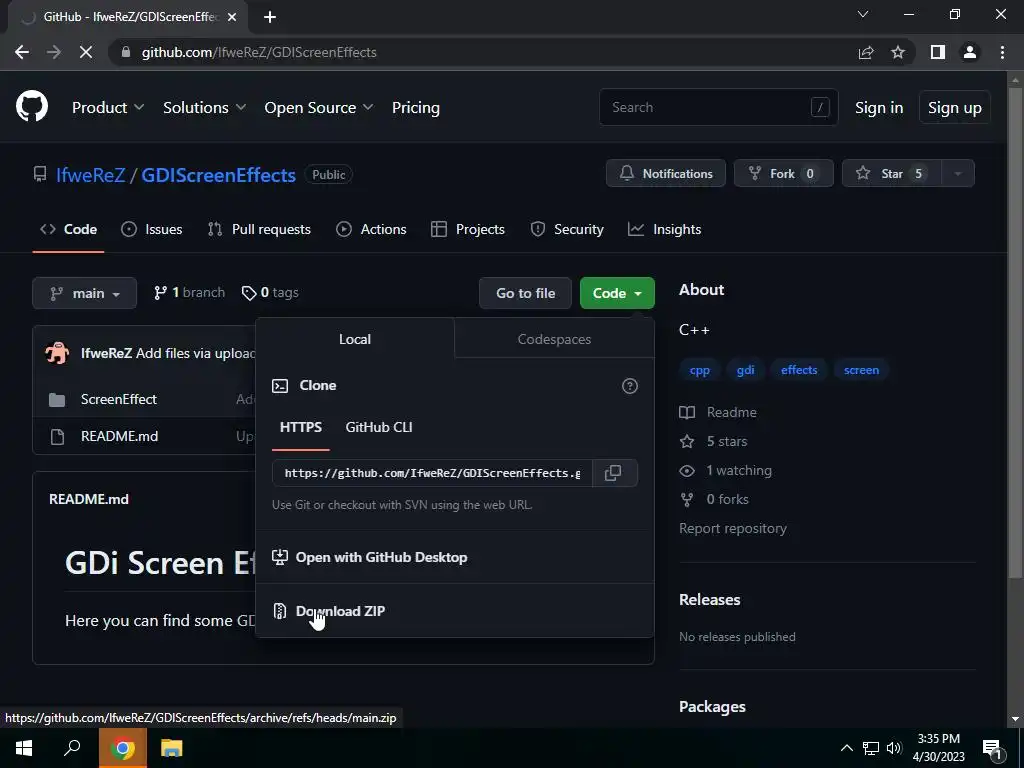Screen dimensions: 1024x768
Task: Click the clone URL text field
Action: pos(432,473)
